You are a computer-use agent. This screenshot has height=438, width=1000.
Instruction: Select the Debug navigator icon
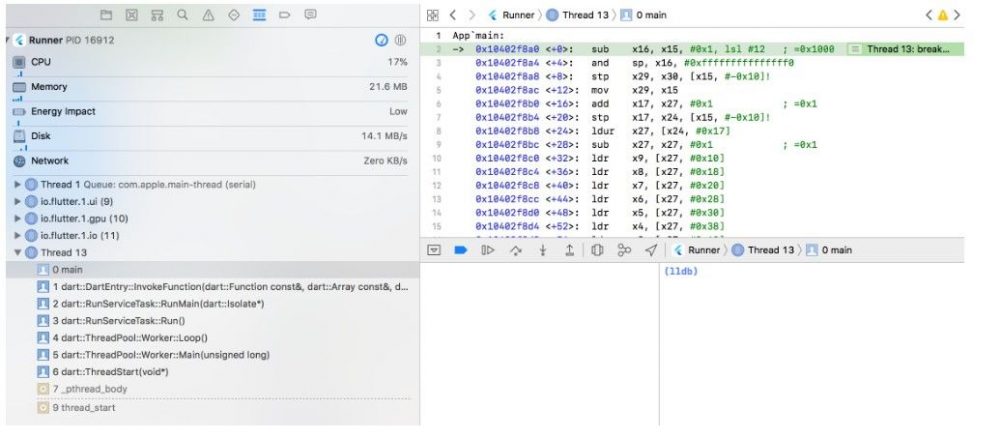click(259, 15)
